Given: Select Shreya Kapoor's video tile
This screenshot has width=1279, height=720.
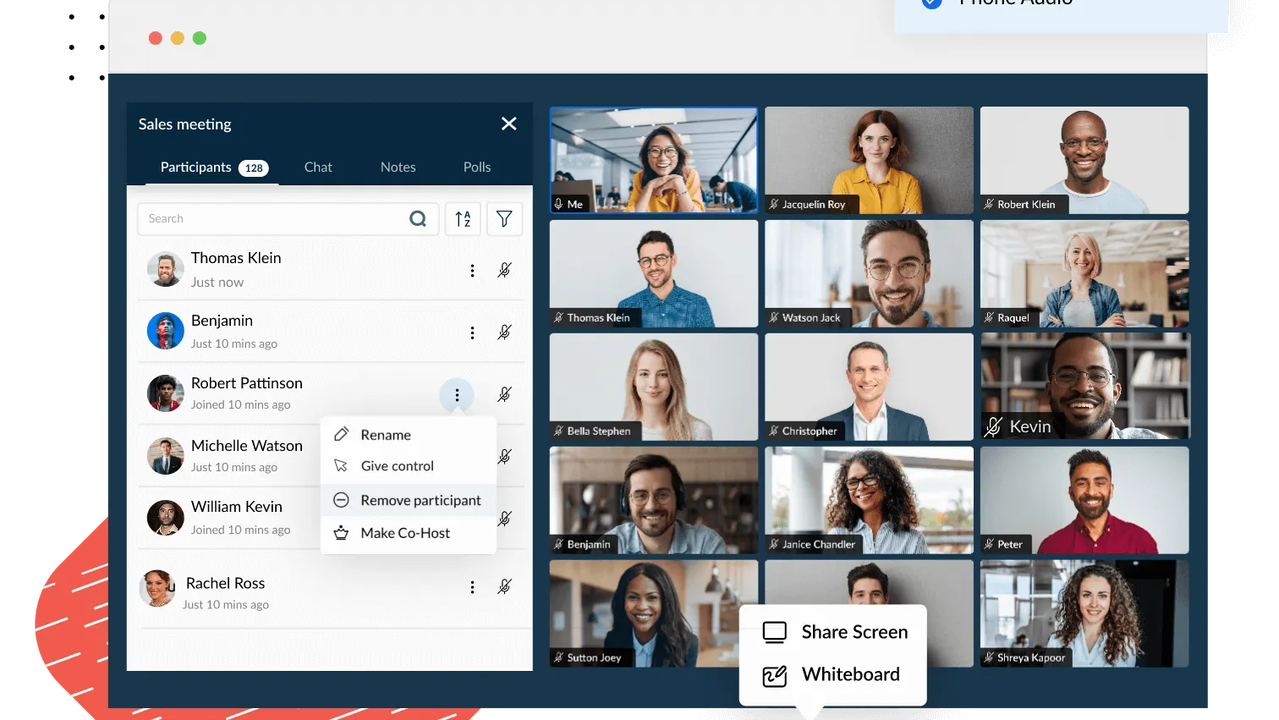Looking at the screenshot, I should click(x=1084, y=613).
